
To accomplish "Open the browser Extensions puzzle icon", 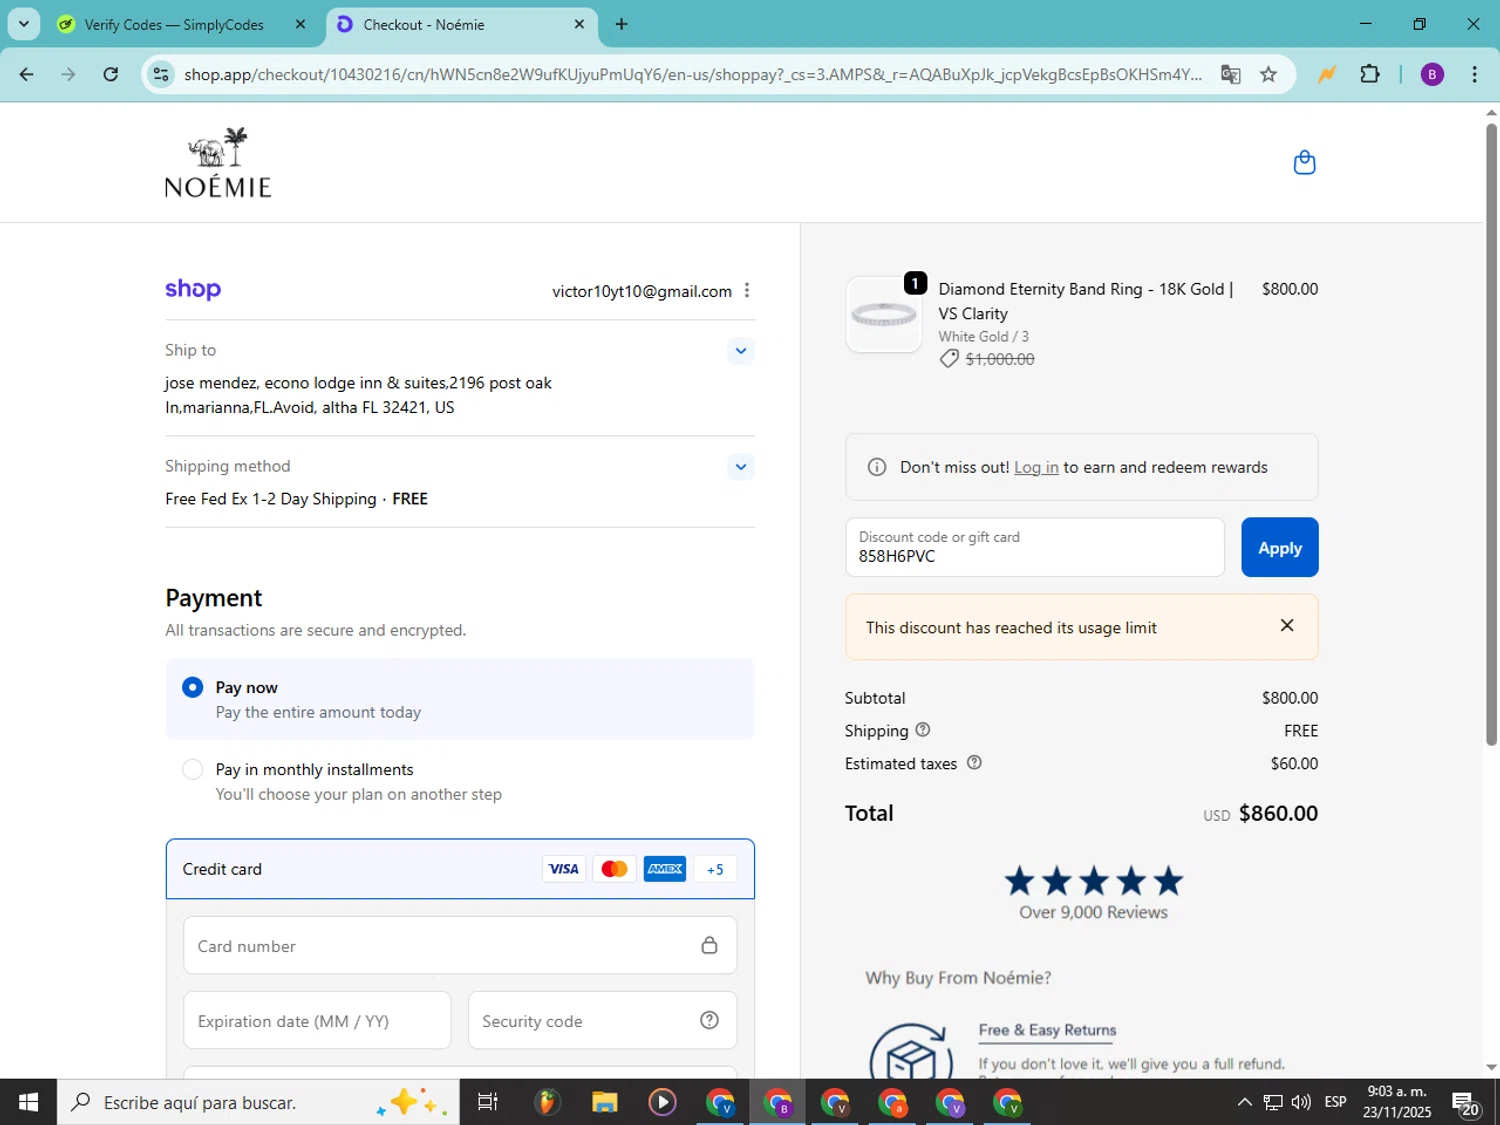I will point(1370,74).
